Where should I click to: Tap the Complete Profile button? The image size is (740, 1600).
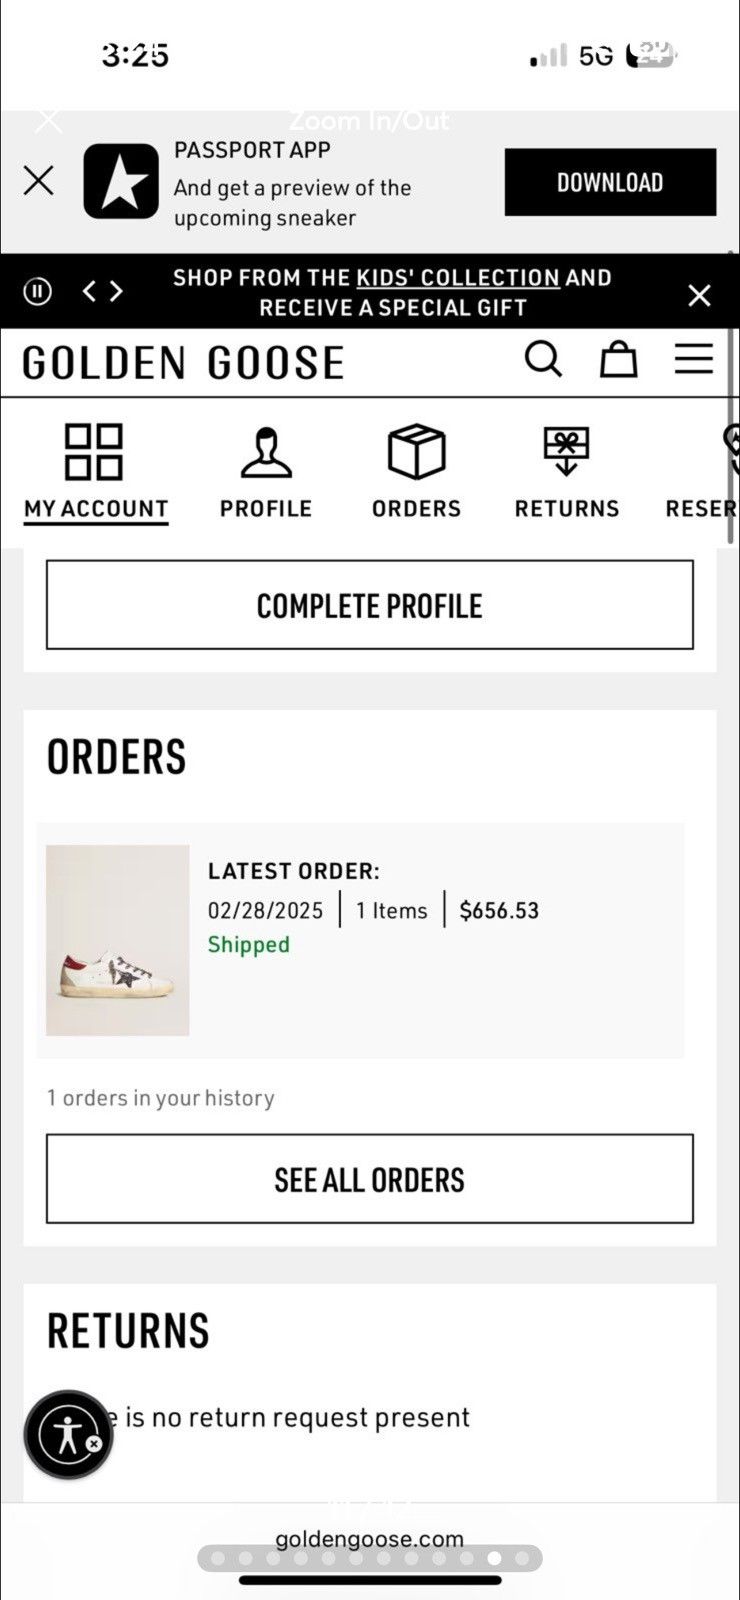click(x=370, y=605)
